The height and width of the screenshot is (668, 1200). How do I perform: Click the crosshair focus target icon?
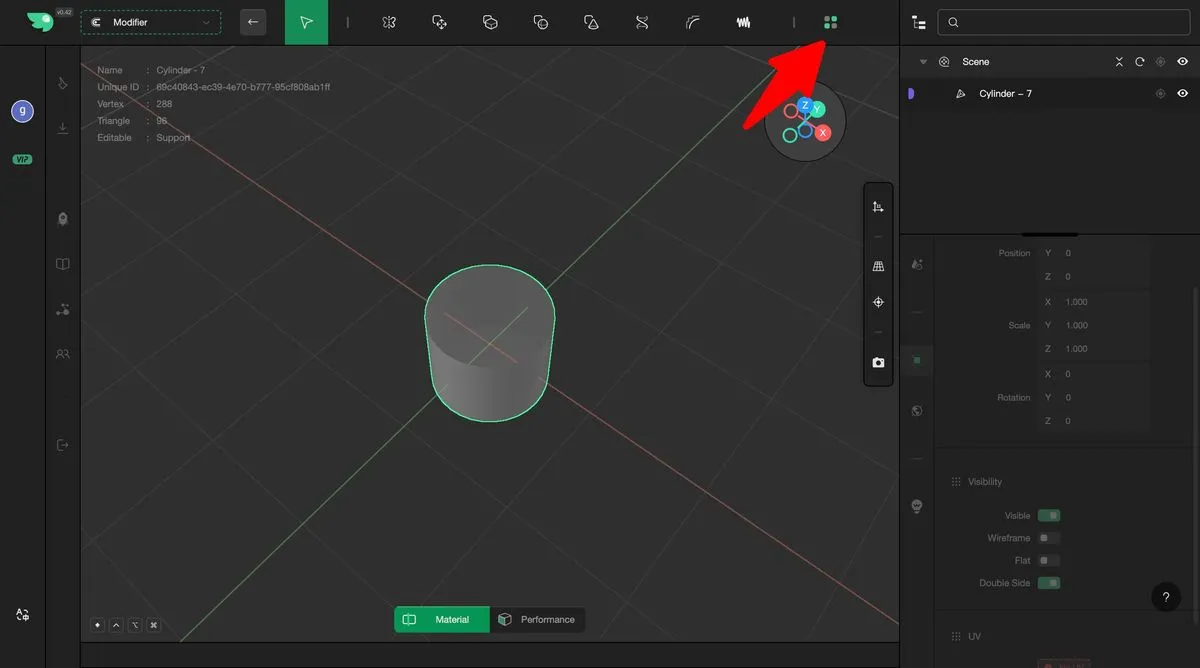[x=878, y=302]
